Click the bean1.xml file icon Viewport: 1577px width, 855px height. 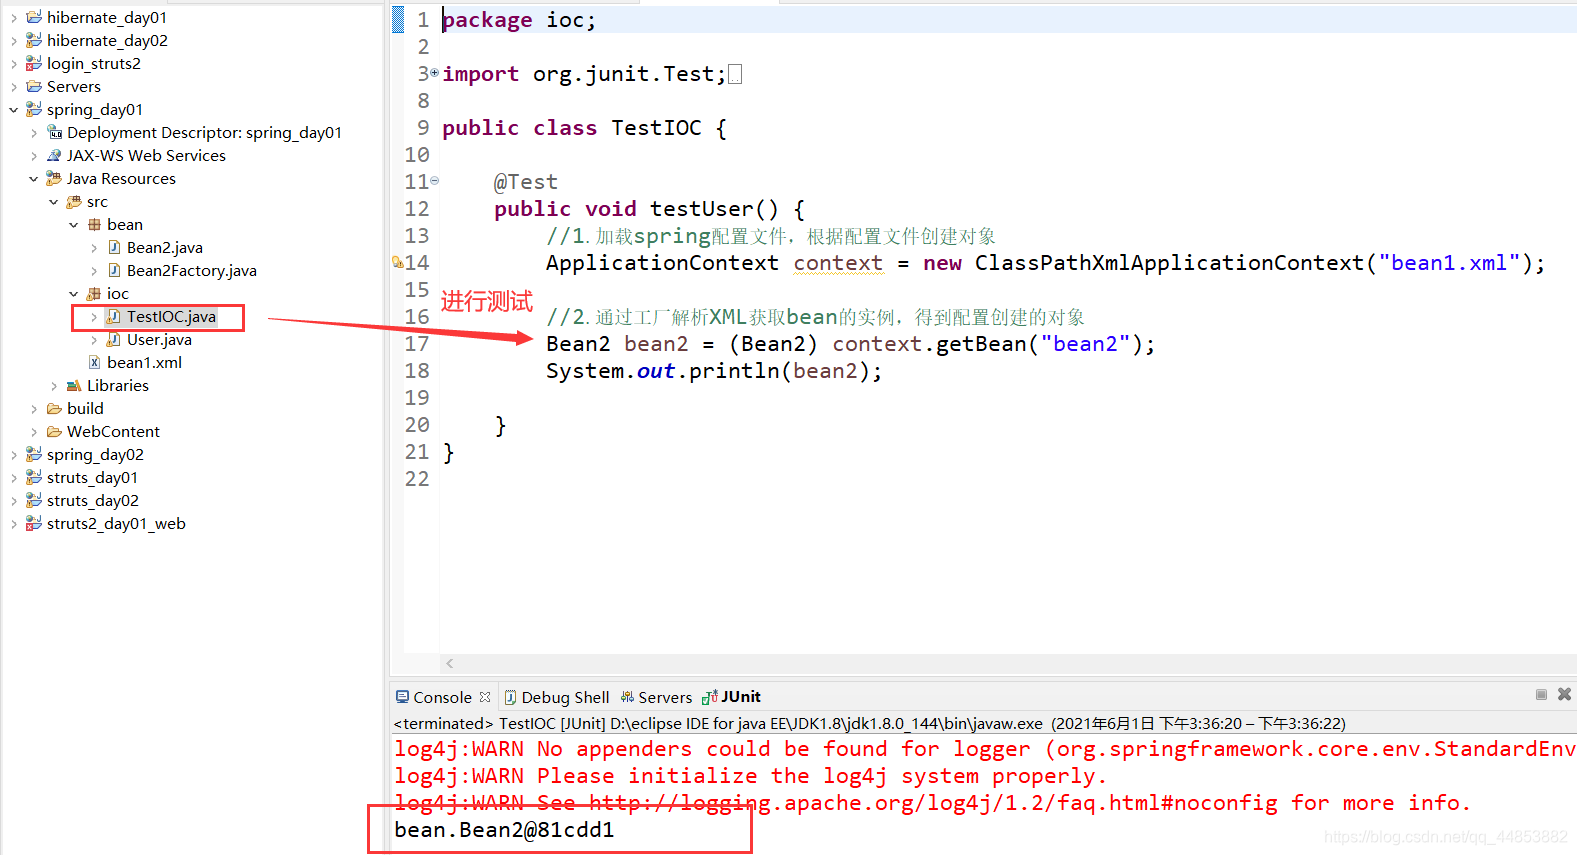pyautogui.click(x=94, y=362)
